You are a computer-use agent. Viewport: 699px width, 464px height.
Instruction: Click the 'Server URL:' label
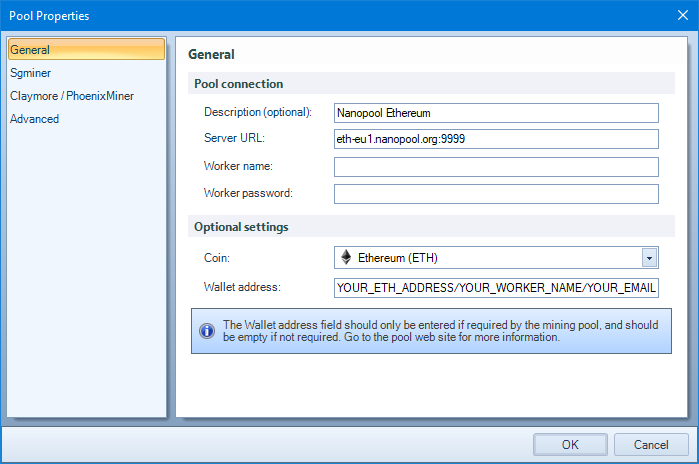234,138
